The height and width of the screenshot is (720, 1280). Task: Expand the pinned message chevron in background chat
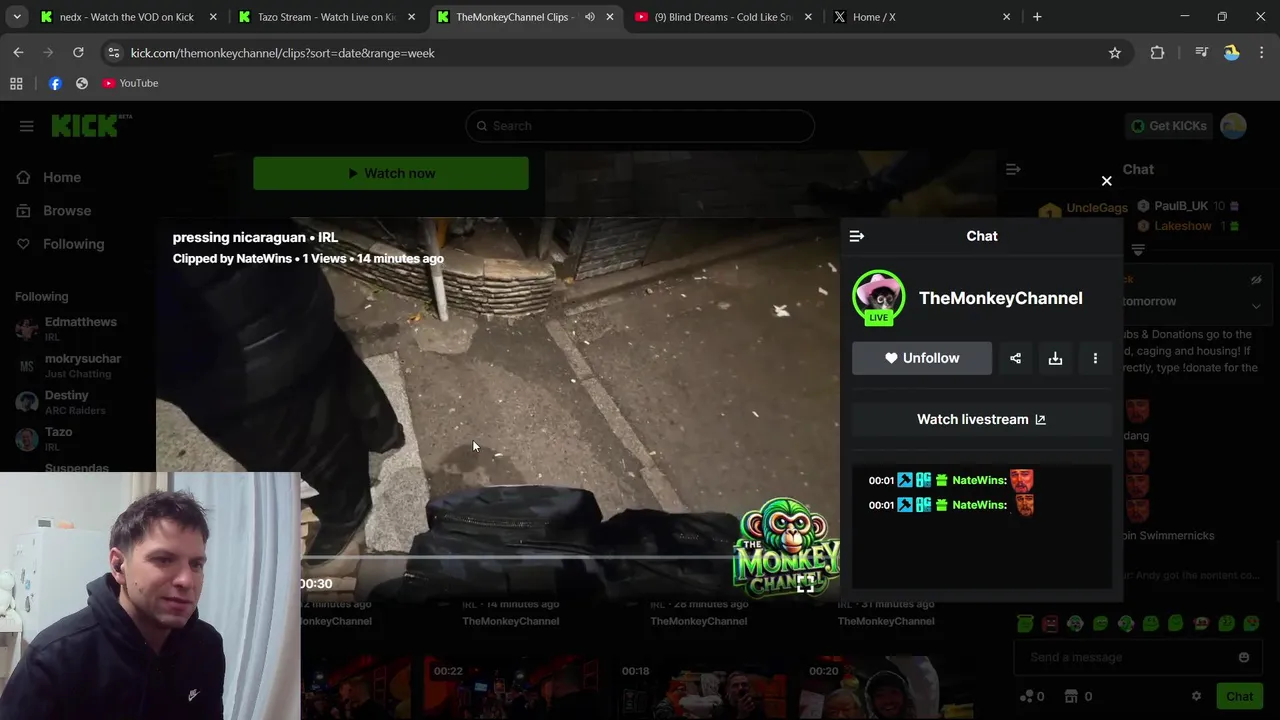1256,305
